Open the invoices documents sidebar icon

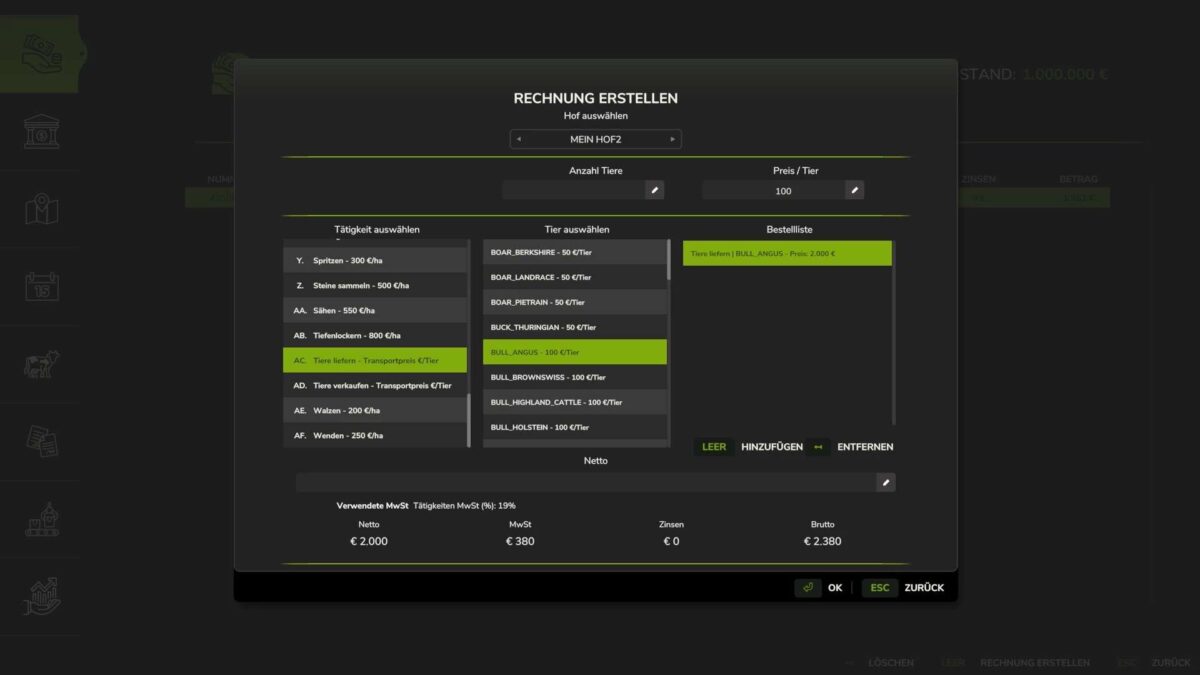pyautogui.click(x=42, y=440)
